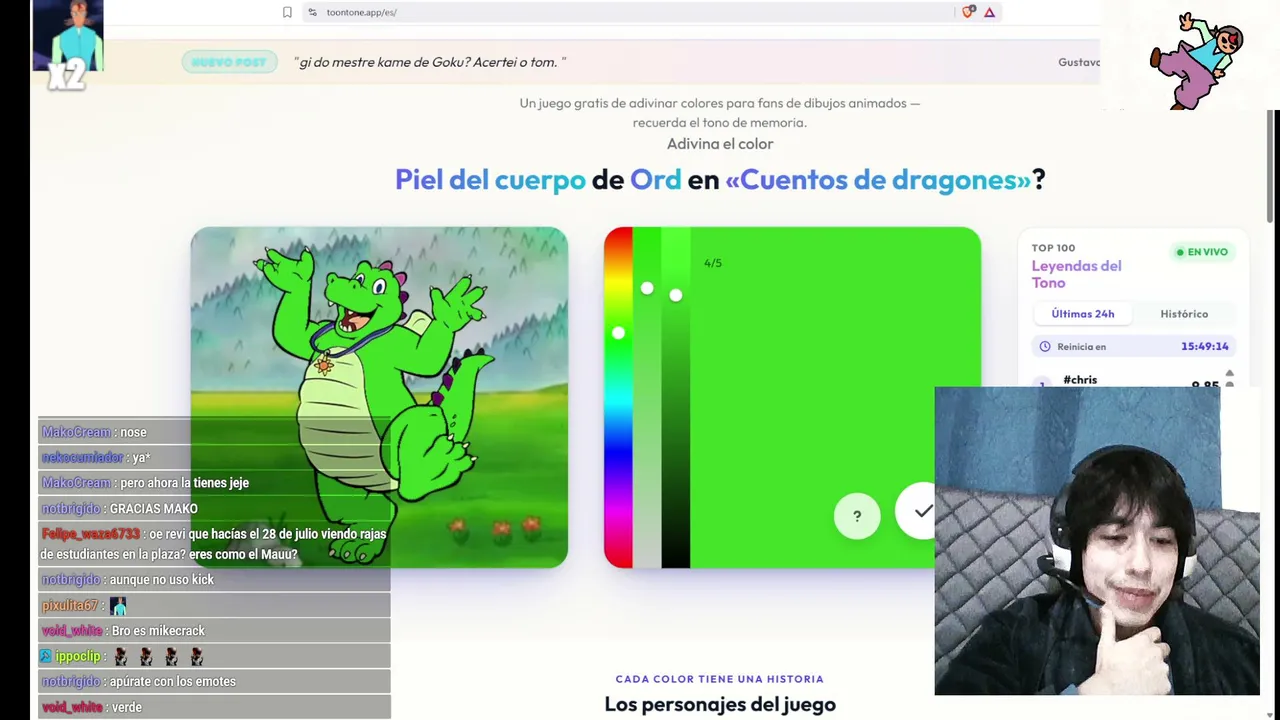1280x720 pixels.
Task: Click the free color-guessing game description text
Action: point(720,113)
